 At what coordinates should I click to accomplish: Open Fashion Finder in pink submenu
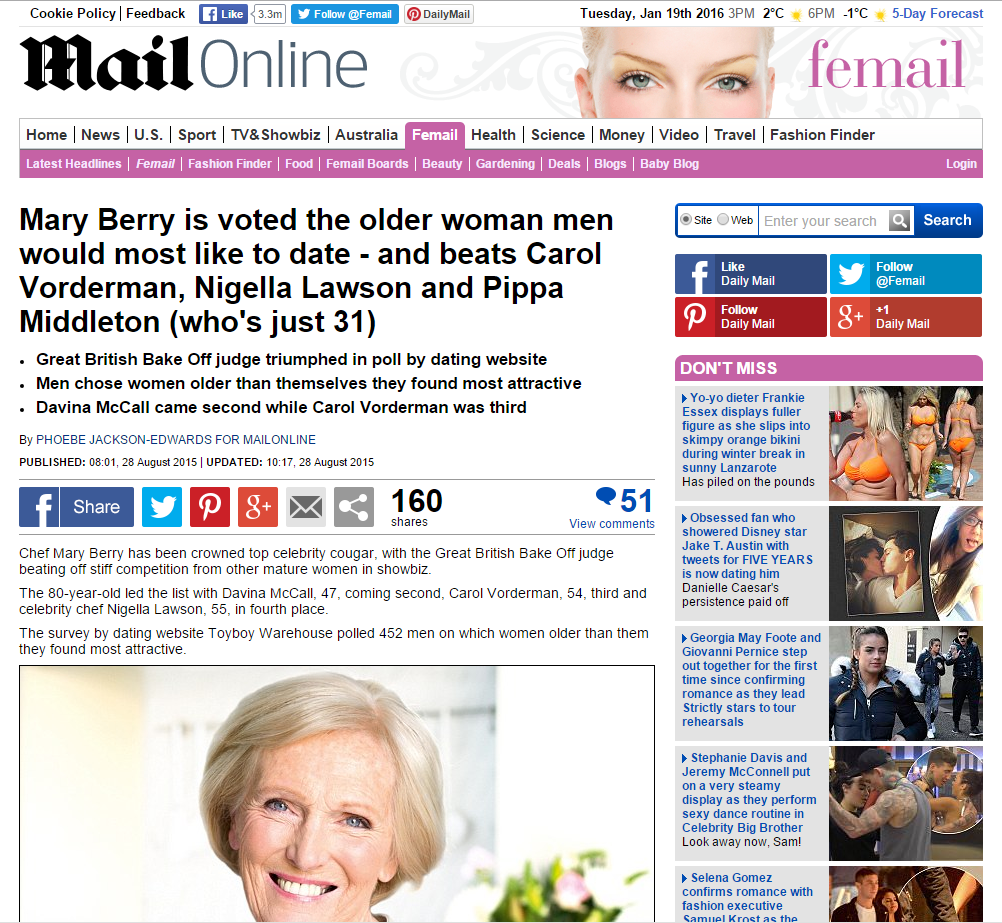tap(229, 164)
